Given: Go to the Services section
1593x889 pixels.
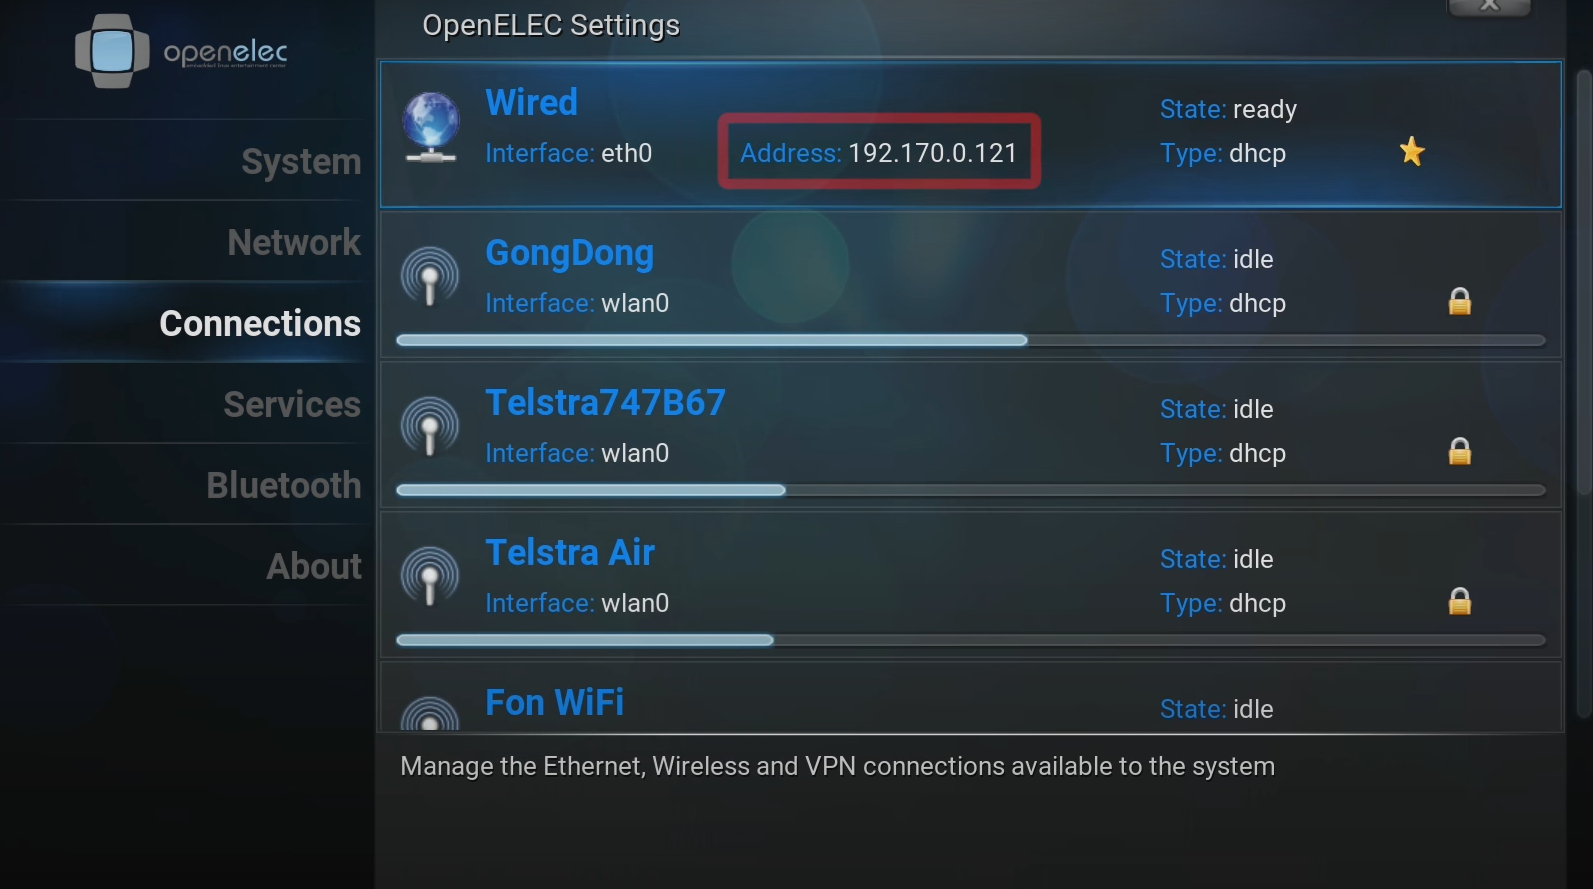Looking at the screenshot, I should tap(291, 404).
